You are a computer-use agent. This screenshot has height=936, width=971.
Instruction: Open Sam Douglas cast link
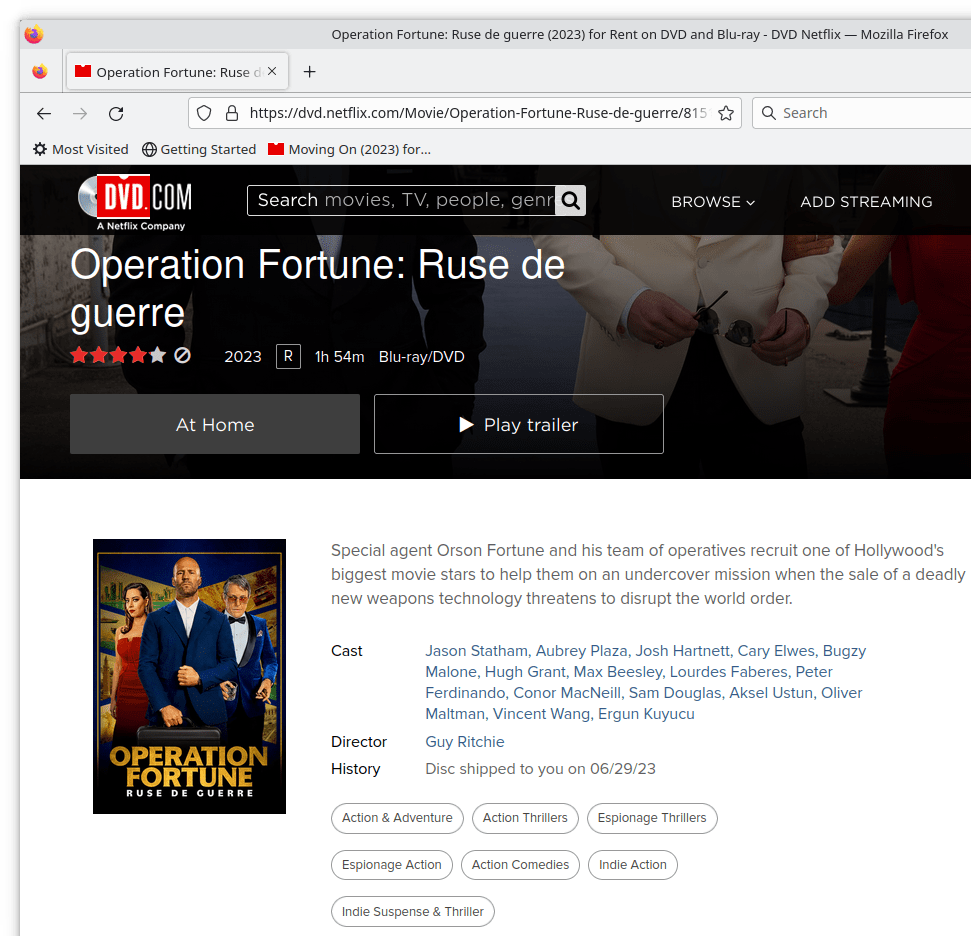674,693
